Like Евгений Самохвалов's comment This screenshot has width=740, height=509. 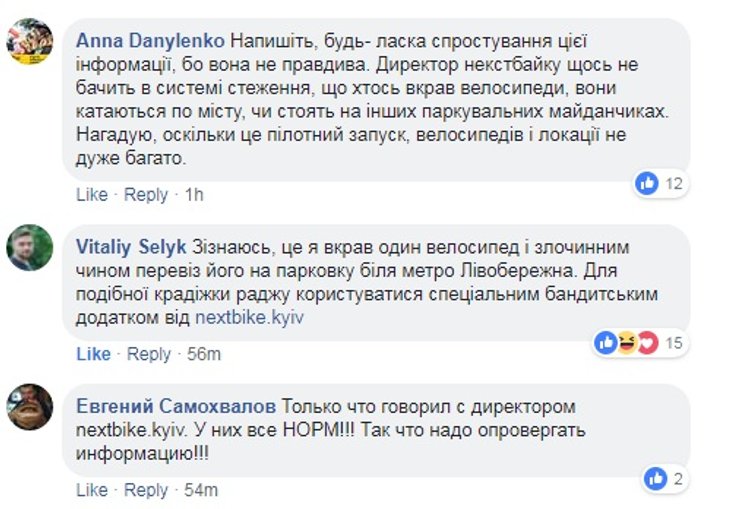coord(91,490)
